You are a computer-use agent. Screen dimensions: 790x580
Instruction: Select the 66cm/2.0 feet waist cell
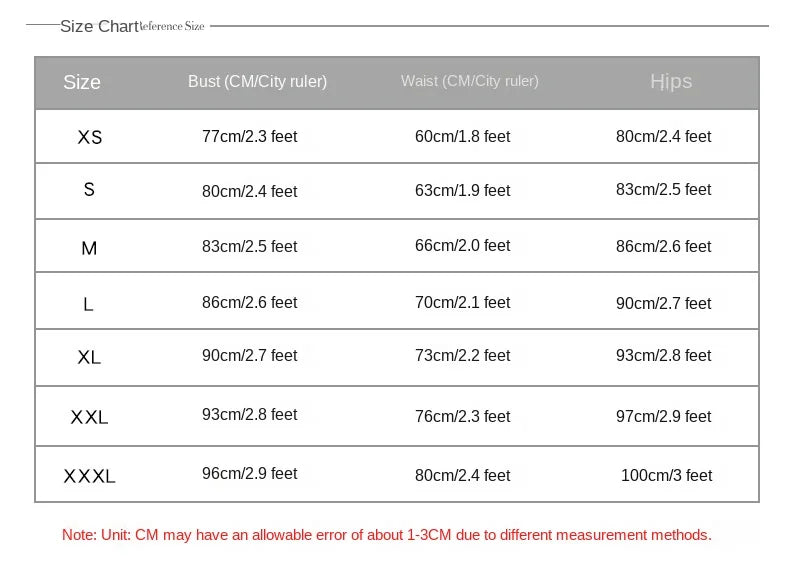463,245
